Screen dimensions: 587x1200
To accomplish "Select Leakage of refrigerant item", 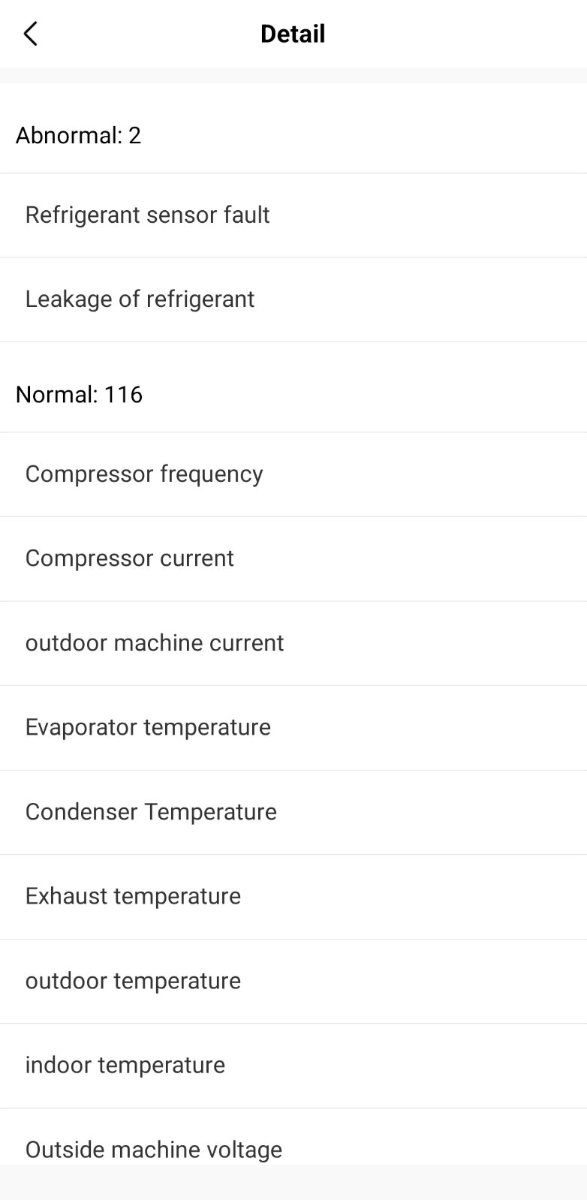I will coord(293,300).
